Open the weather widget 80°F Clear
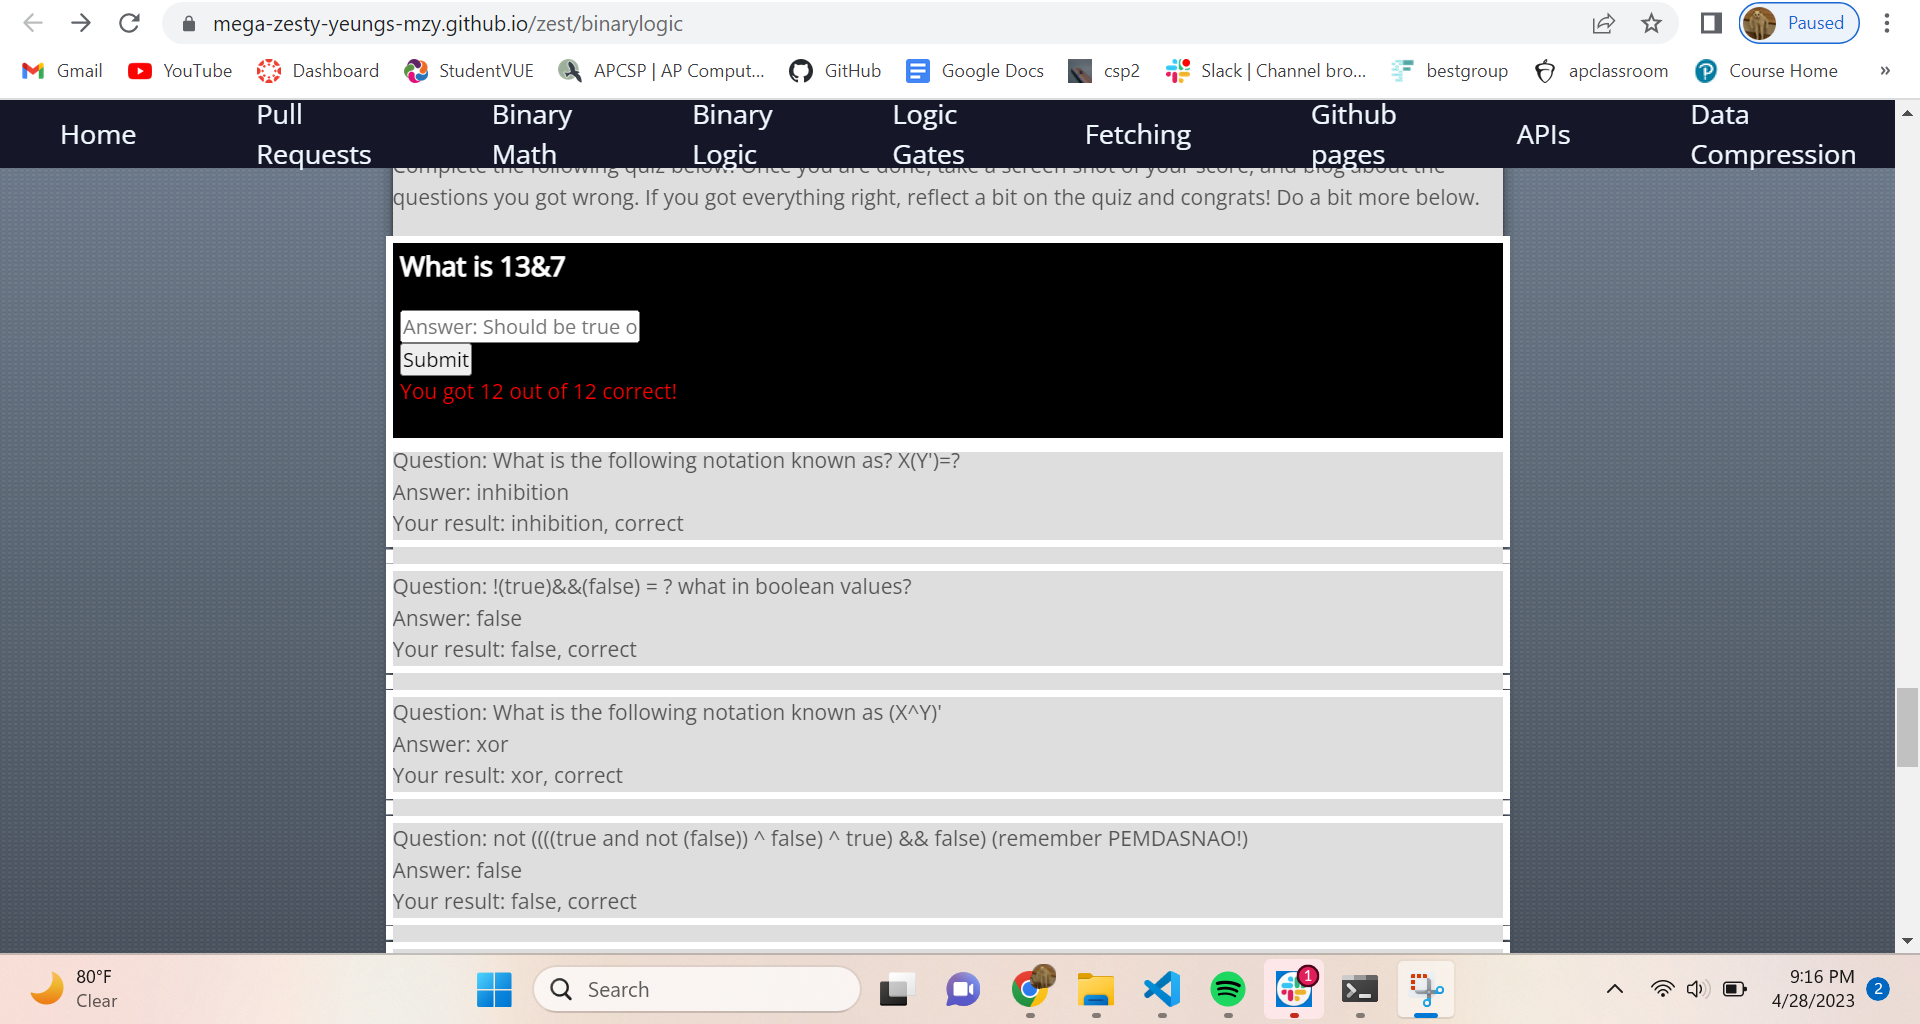This screenshot has height=1024, width=1920. 75,989
